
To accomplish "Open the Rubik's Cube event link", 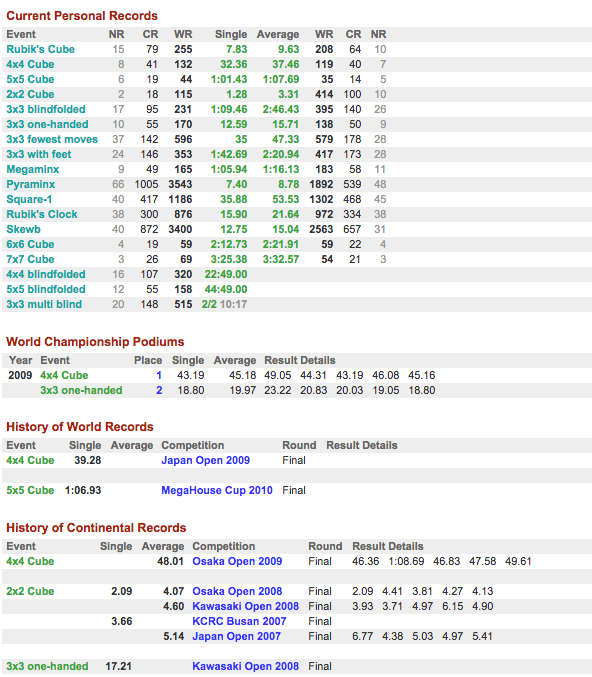I will [40, 49].
